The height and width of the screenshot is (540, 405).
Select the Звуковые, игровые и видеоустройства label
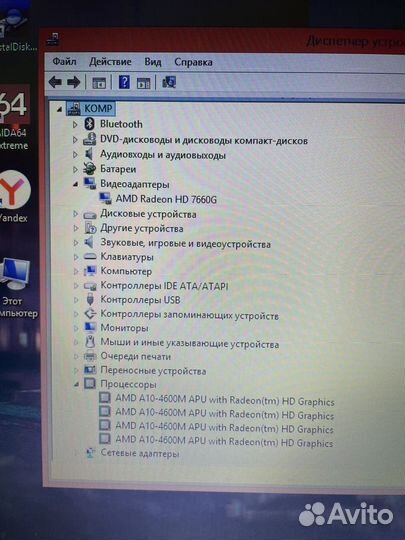click(185, 243)
